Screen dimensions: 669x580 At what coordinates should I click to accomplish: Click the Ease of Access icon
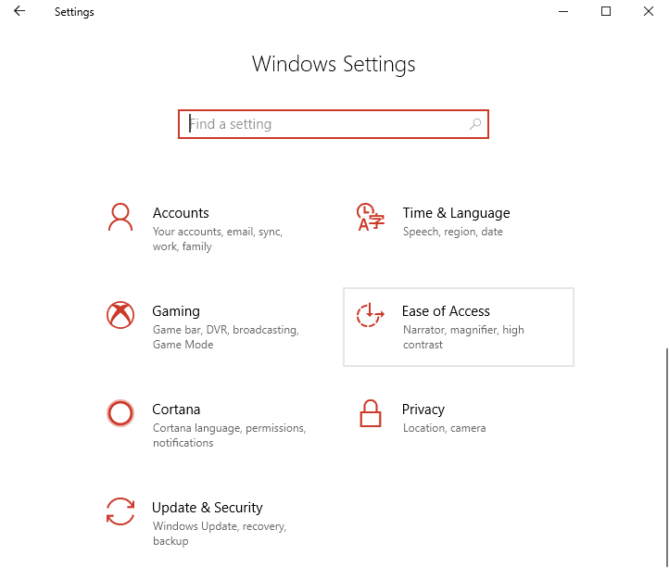point(370,315)
